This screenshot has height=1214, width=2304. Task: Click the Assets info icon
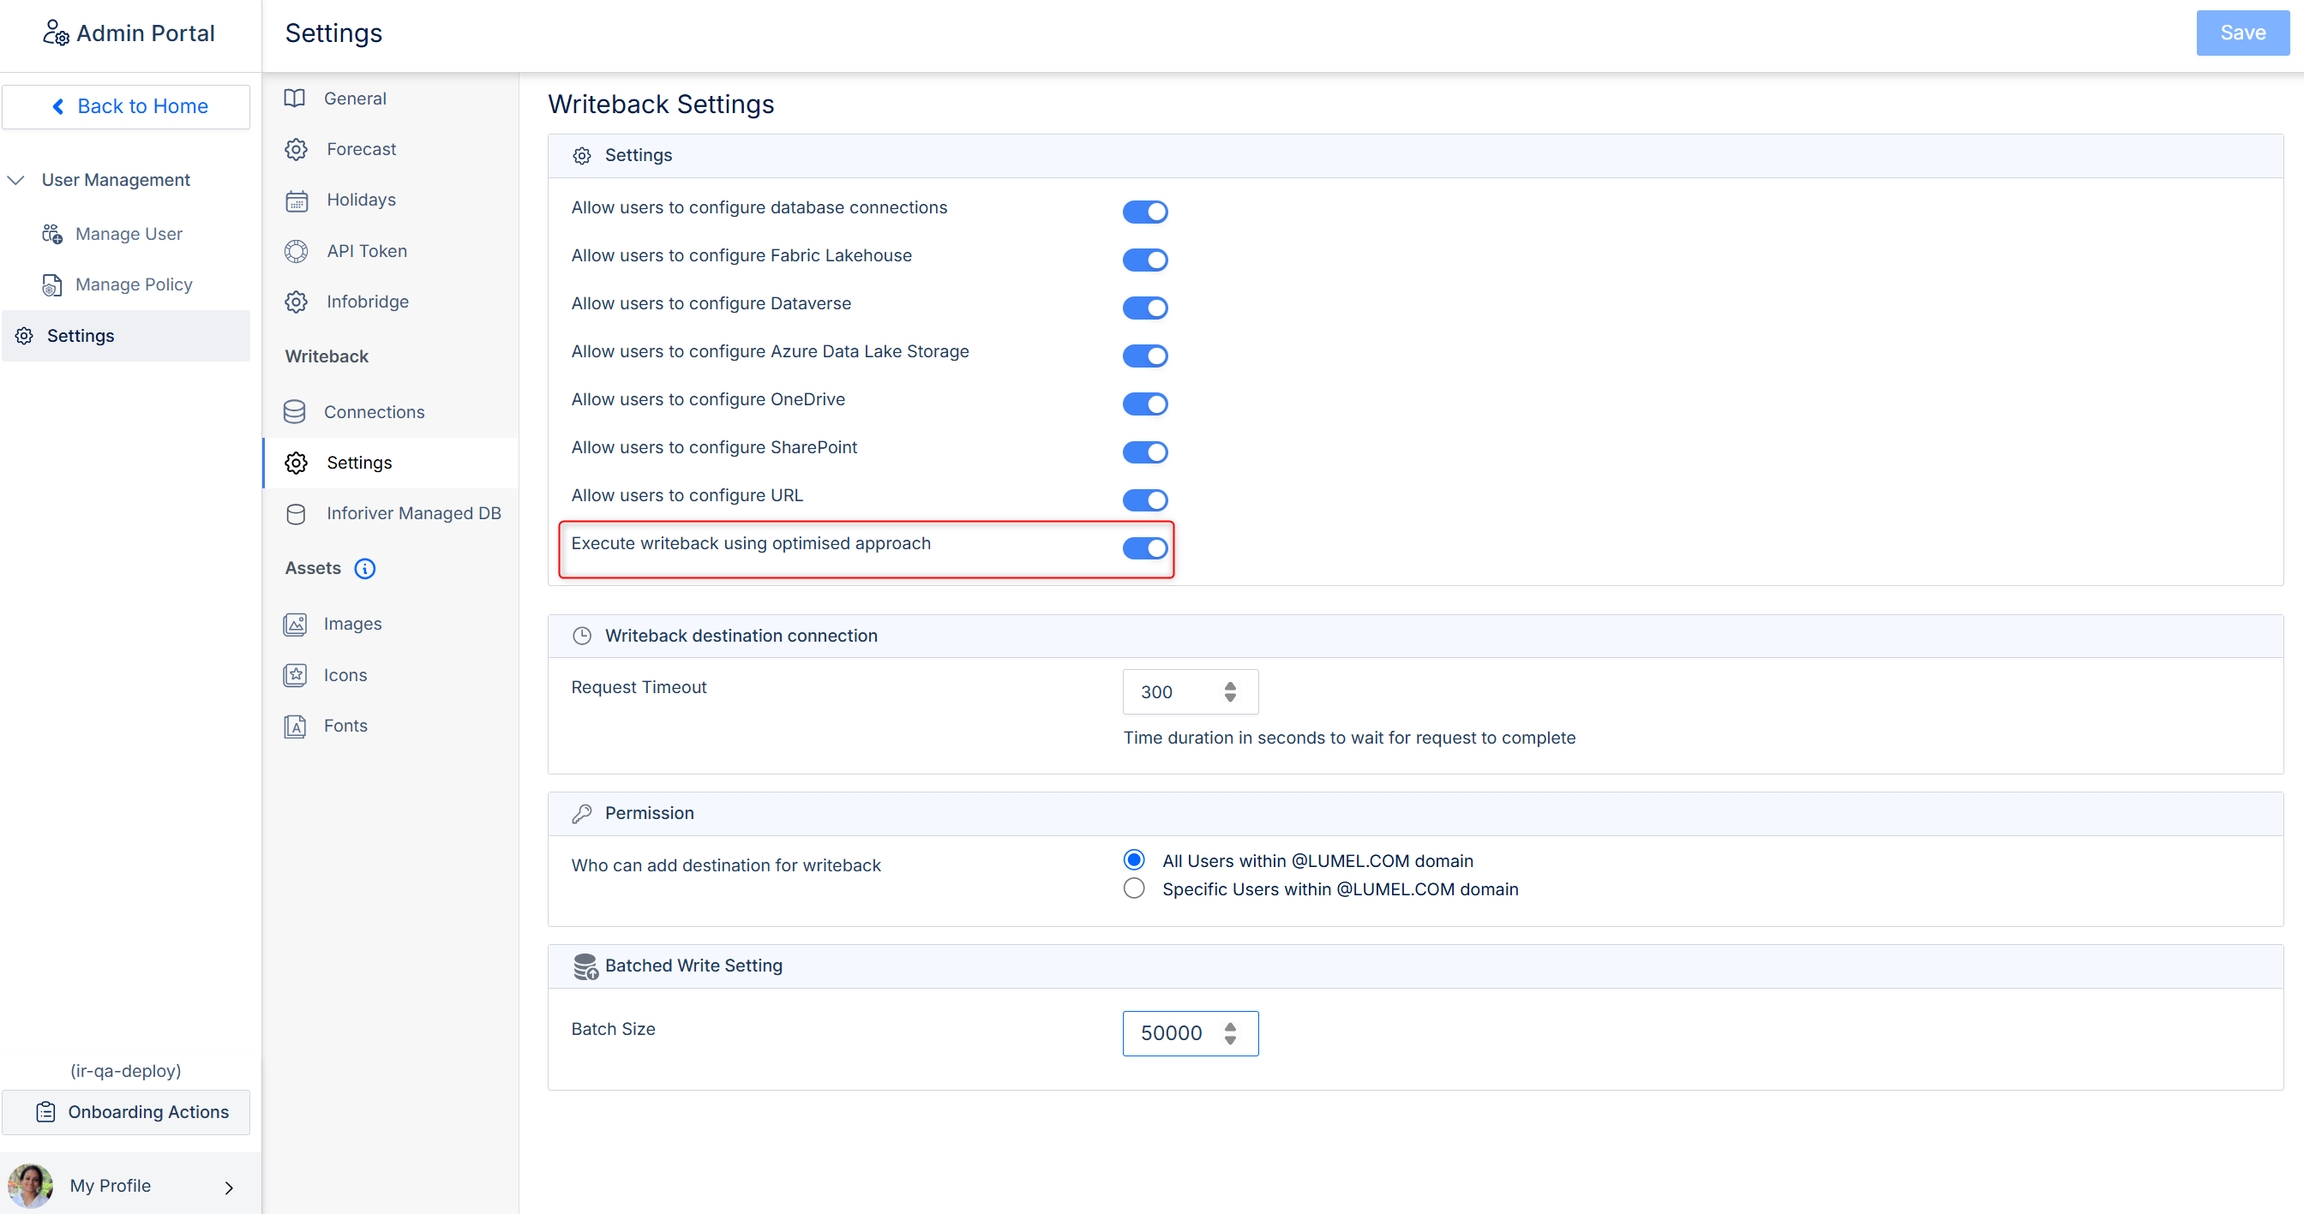coord(365,569)
